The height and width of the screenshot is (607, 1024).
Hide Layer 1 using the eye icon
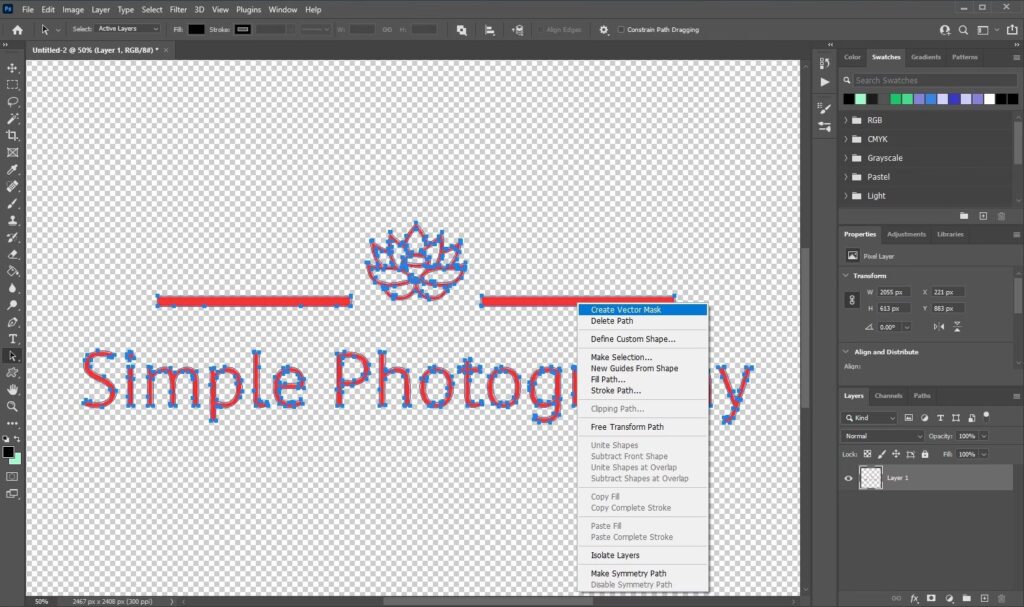(x=849, y=478)
